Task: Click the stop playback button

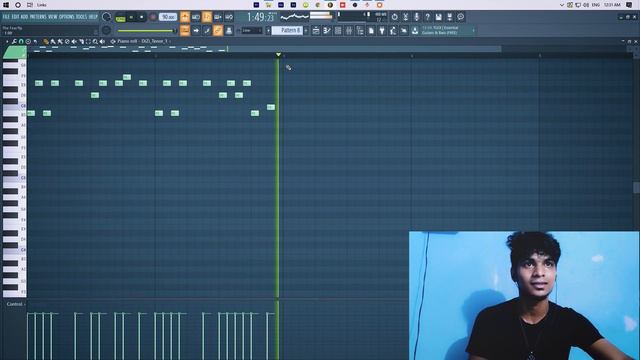Action: coord(142,17)
